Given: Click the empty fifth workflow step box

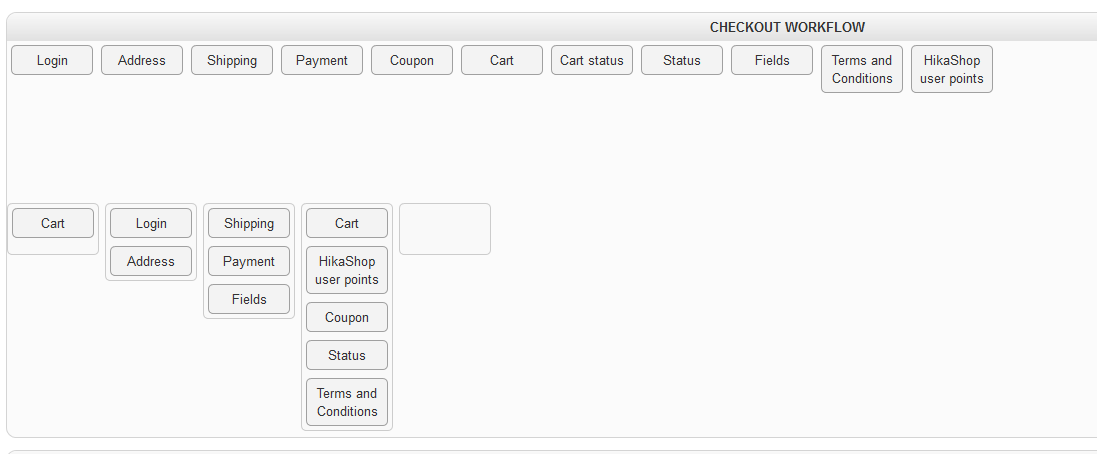Looking at the screenshot, I should coord(445,229).
